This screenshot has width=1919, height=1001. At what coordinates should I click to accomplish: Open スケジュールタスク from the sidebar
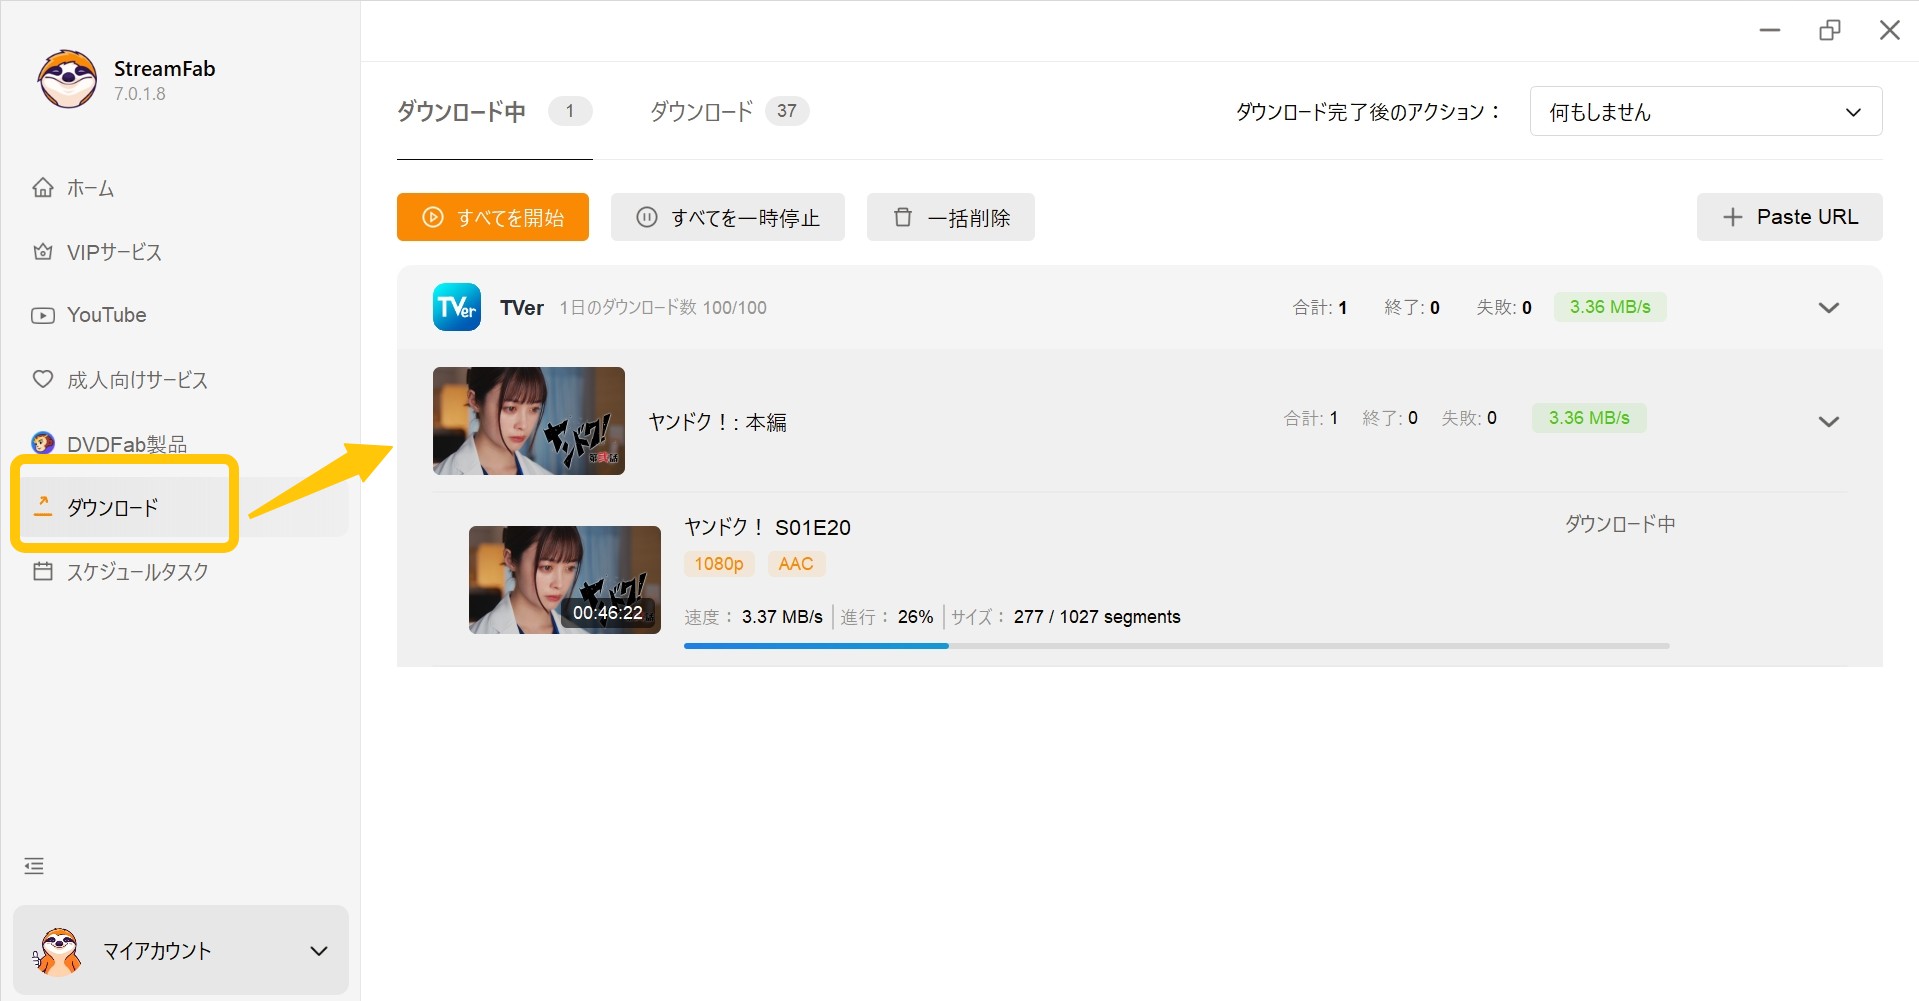pyautogui.click(x=137, y=571)
